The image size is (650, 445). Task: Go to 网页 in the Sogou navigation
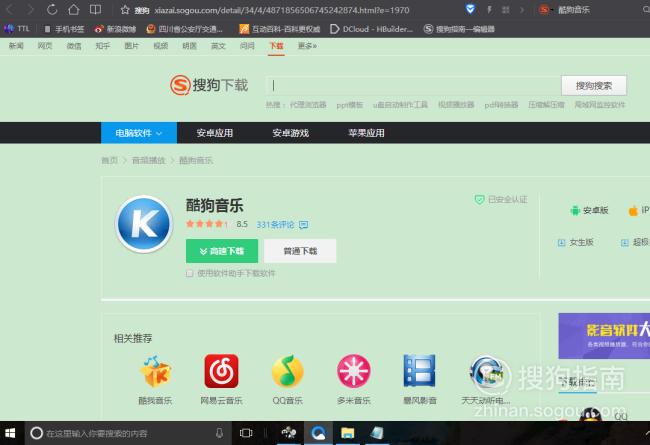(x=45, y=46)
